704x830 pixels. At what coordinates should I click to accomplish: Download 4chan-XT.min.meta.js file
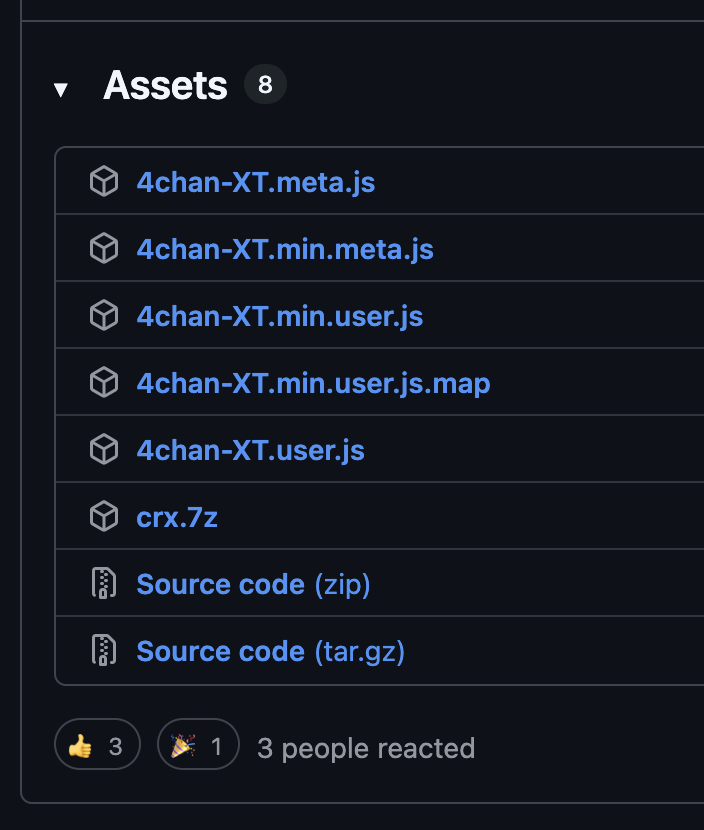coord(285,249)
